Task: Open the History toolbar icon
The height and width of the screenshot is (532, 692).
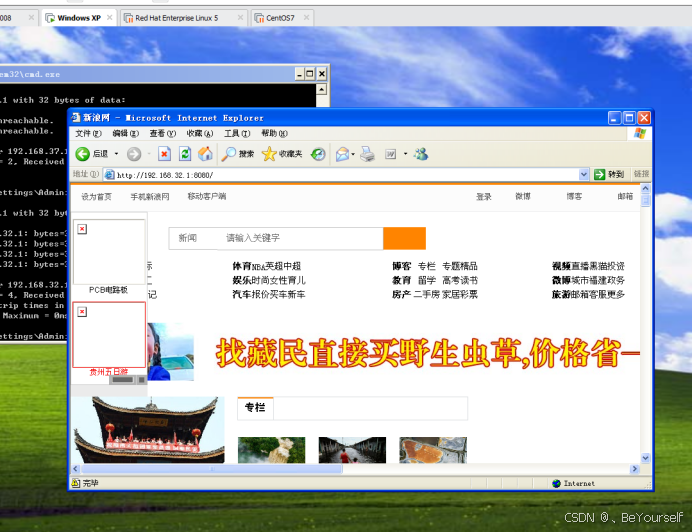Action: coord(318,154)
